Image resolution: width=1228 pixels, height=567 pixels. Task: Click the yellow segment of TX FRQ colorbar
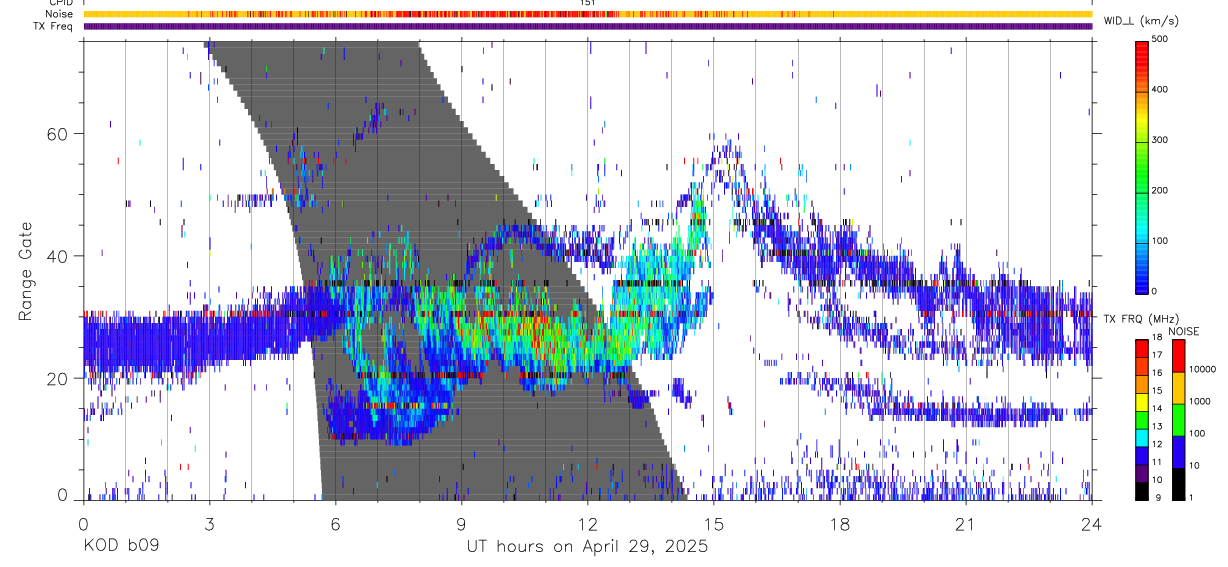point(1141,402)
